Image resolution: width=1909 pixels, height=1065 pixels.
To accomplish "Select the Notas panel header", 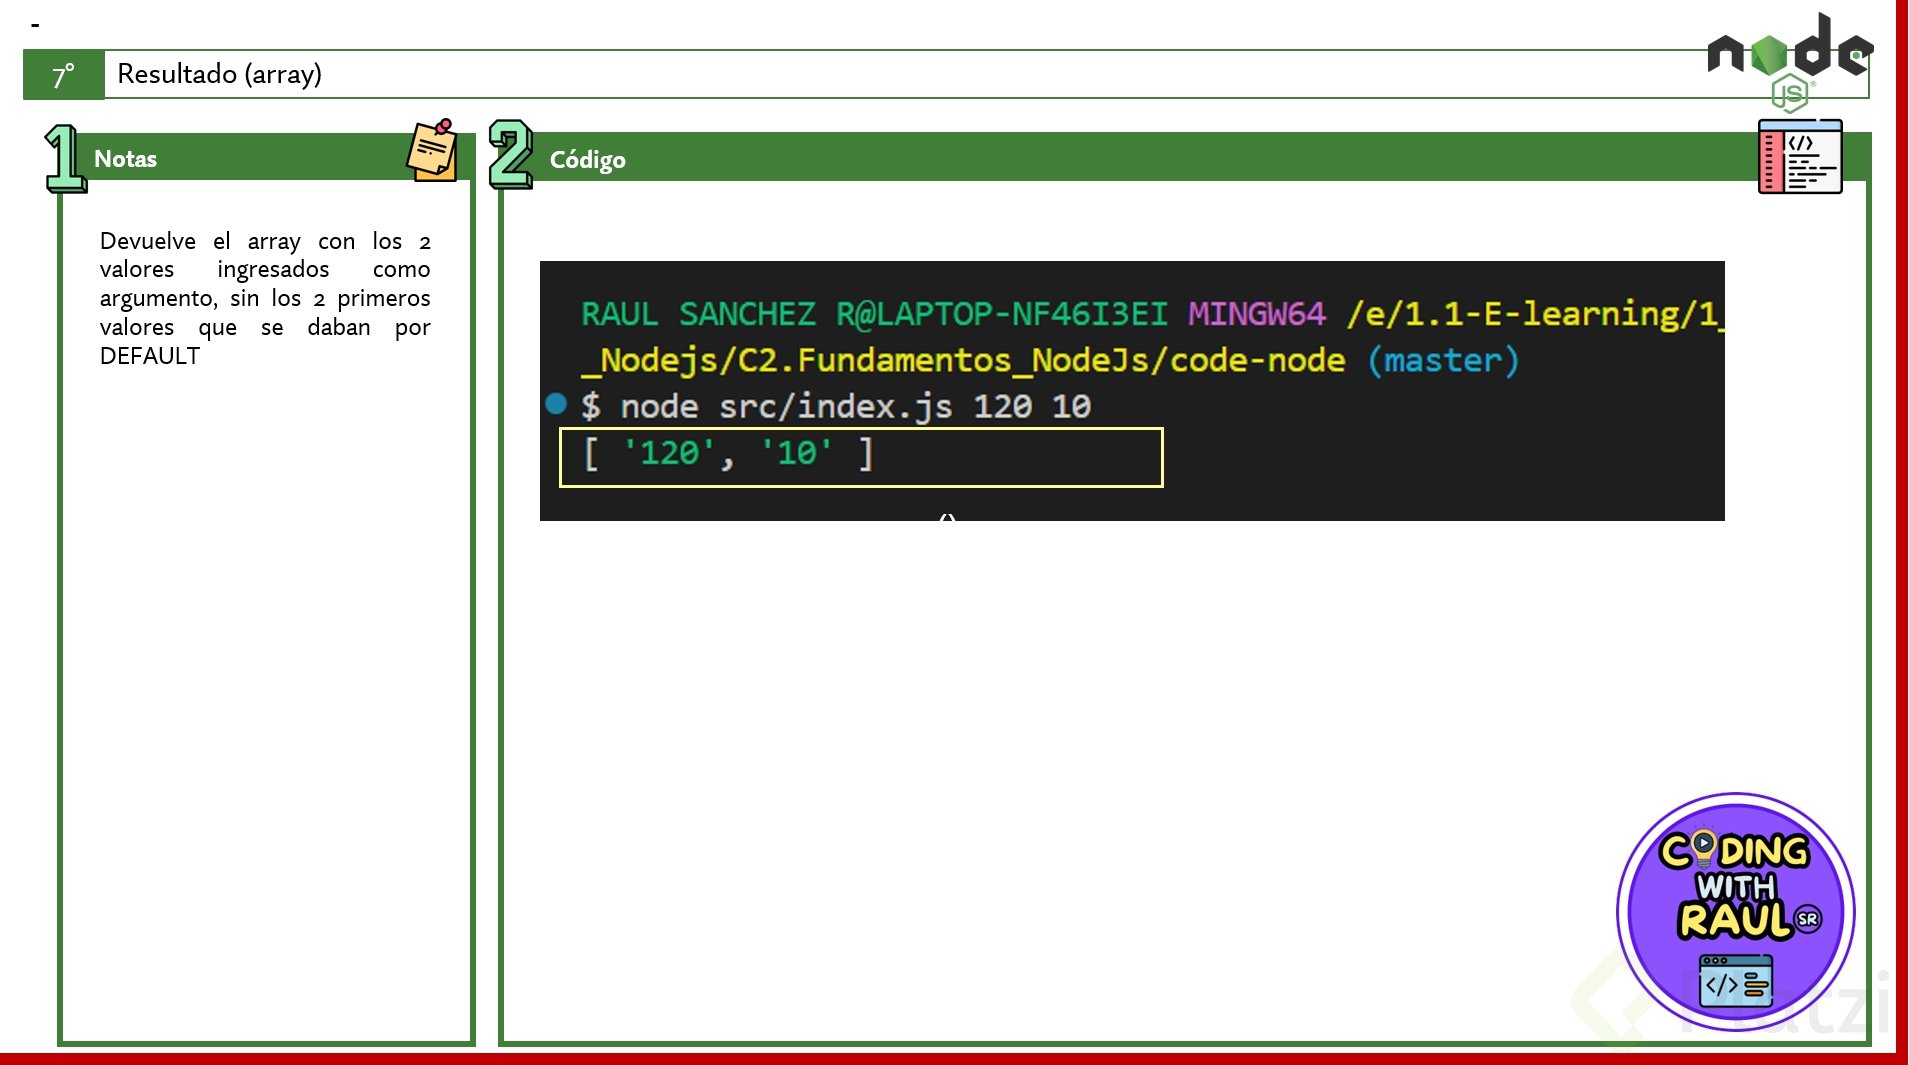I will pyautogui.click(x=266, y=158).
